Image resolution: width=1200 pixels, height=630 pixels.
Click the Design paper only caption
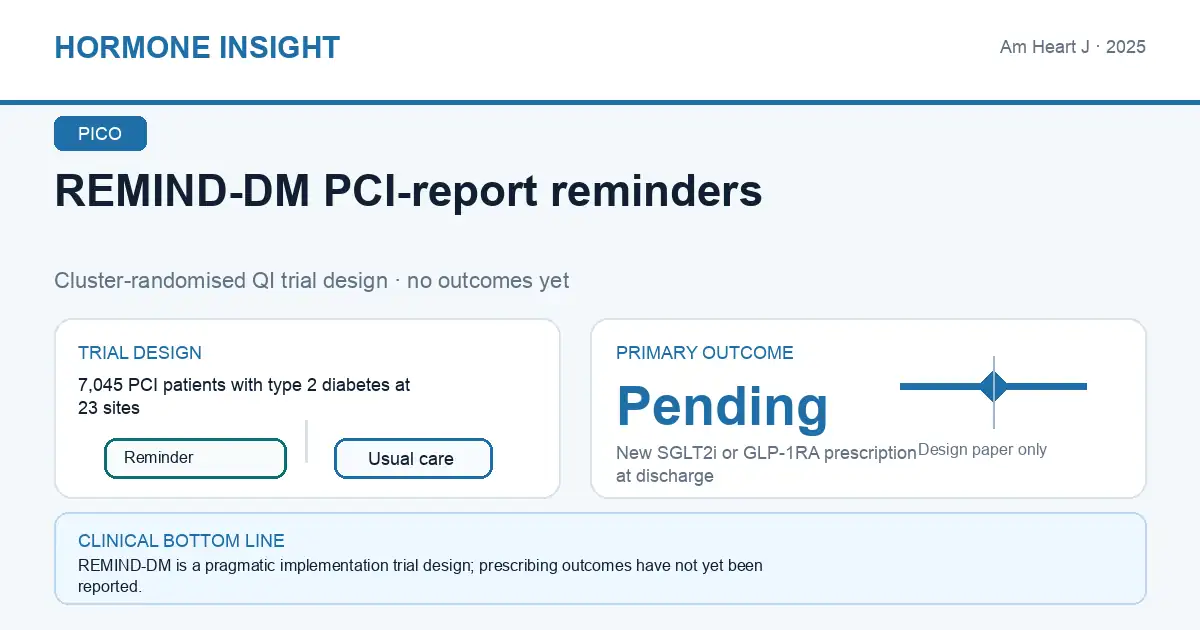(982, 450)
